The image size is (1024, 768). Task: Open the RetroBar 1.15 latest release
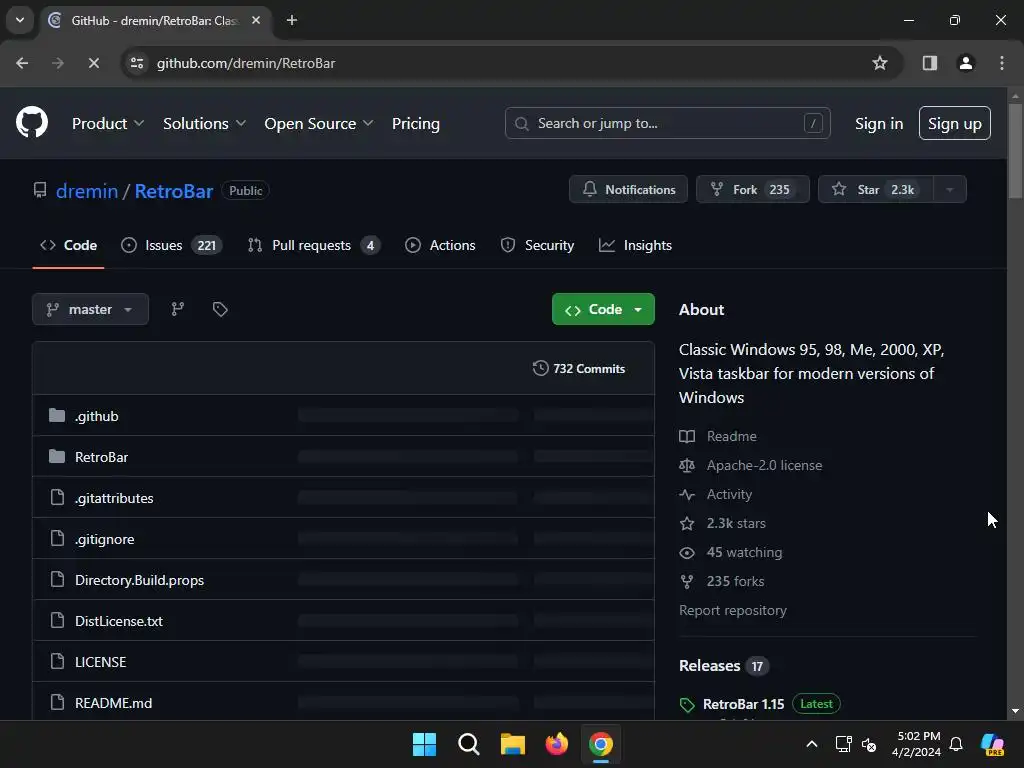(x=743, y=704)
